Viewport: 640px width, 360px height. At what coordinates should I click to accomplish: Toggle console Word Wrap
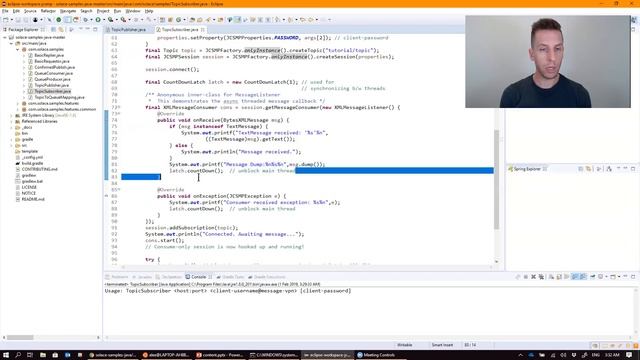pyautogui.click(x=567, y=277)
